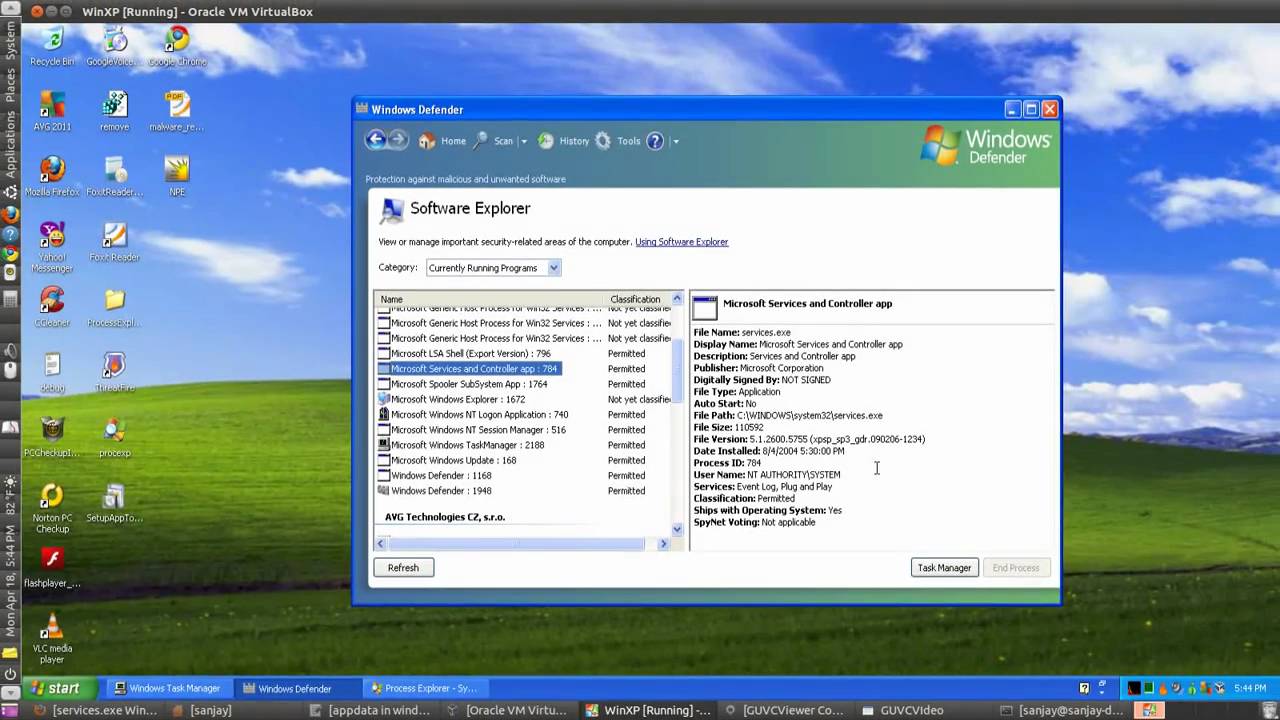This screenshot has height=720, width=1280.
Task: Open the AVG 2011 desktop icon
Action: [52, 112]
